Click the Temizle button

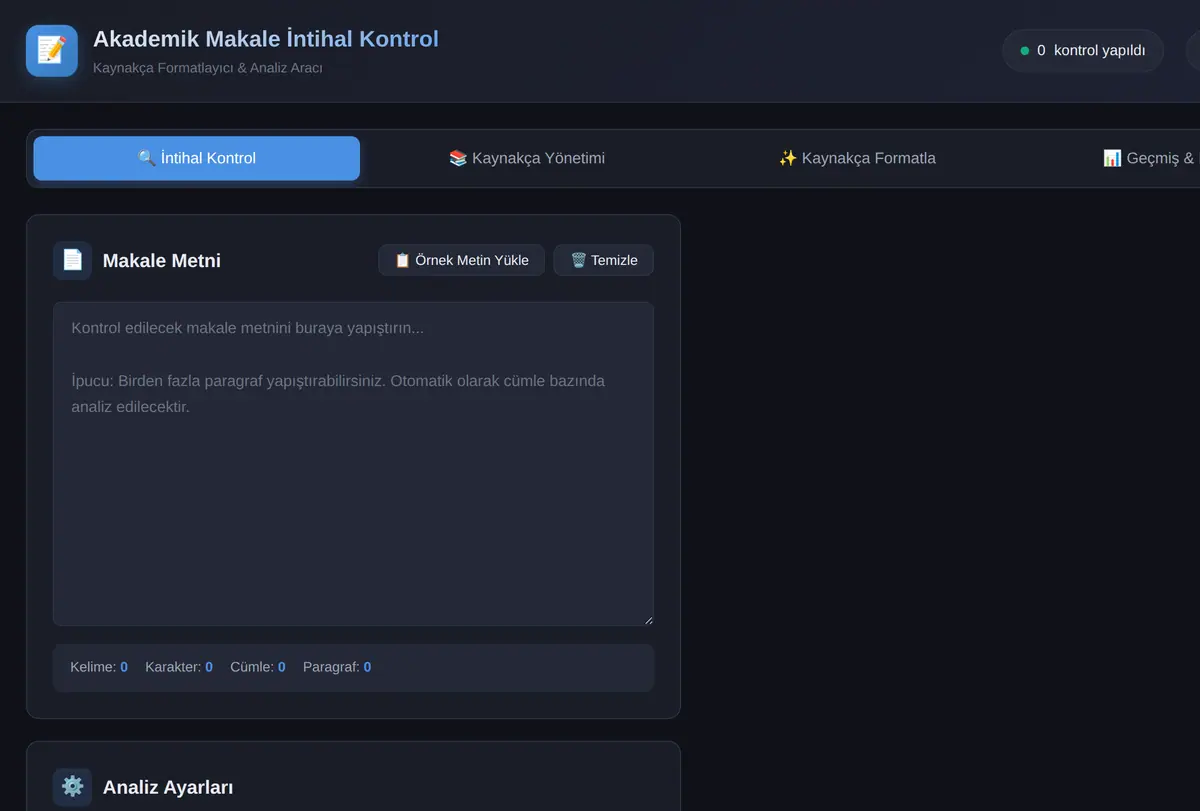click(603, 260)
